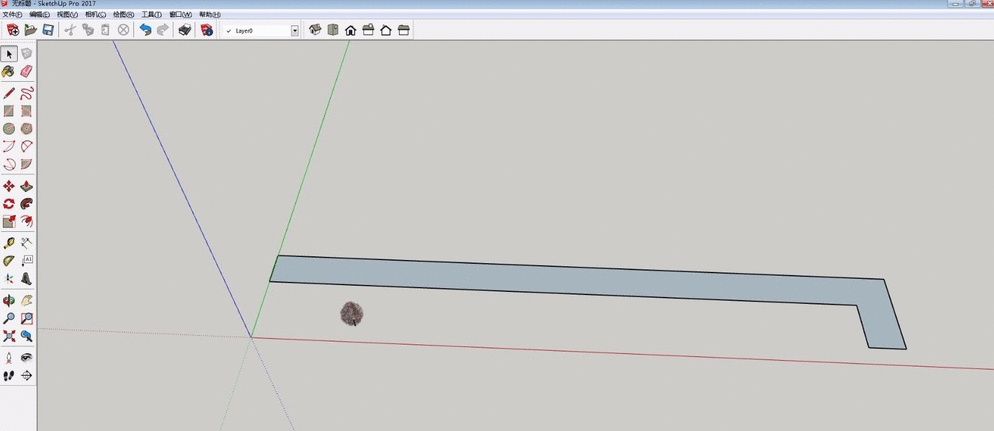Save the model with Save icon
The image size is (994, 431).
click(48, 30)
